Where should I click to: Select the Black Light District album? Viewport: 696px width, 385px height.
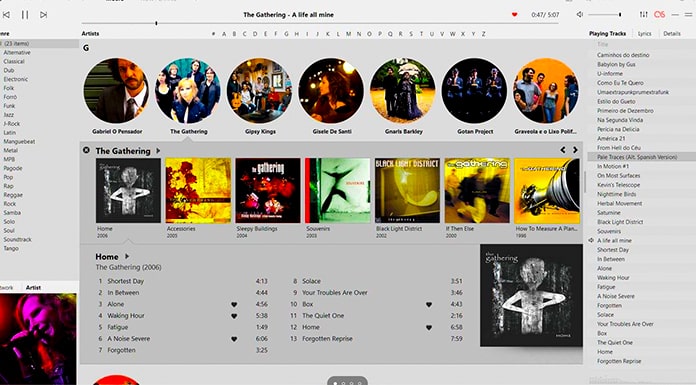[407, 191]
